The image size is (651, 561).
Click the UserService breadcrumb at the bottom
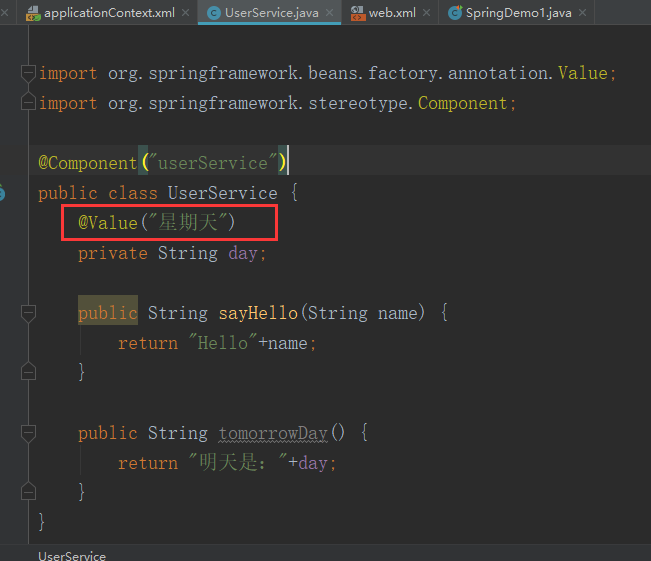(x=72, y=556)
